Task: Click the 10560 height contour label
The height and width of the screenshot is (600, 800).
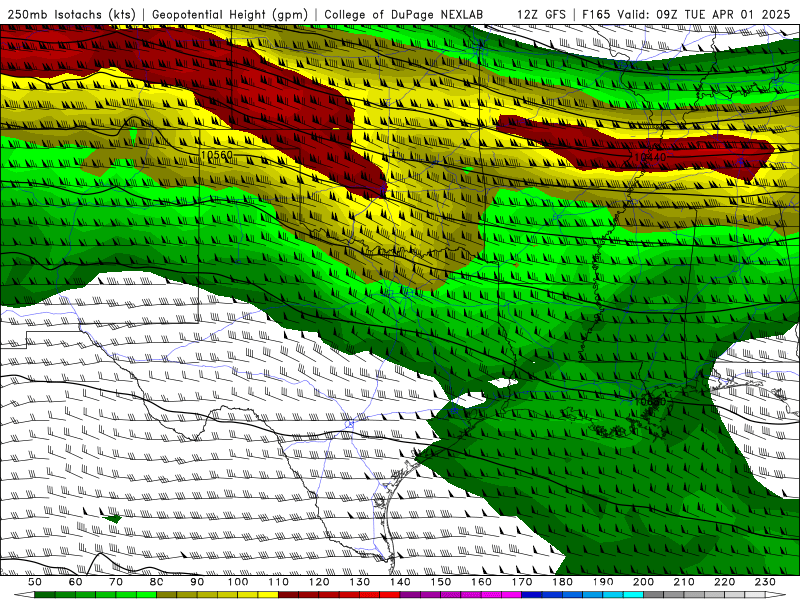Action: pos(217,155)
